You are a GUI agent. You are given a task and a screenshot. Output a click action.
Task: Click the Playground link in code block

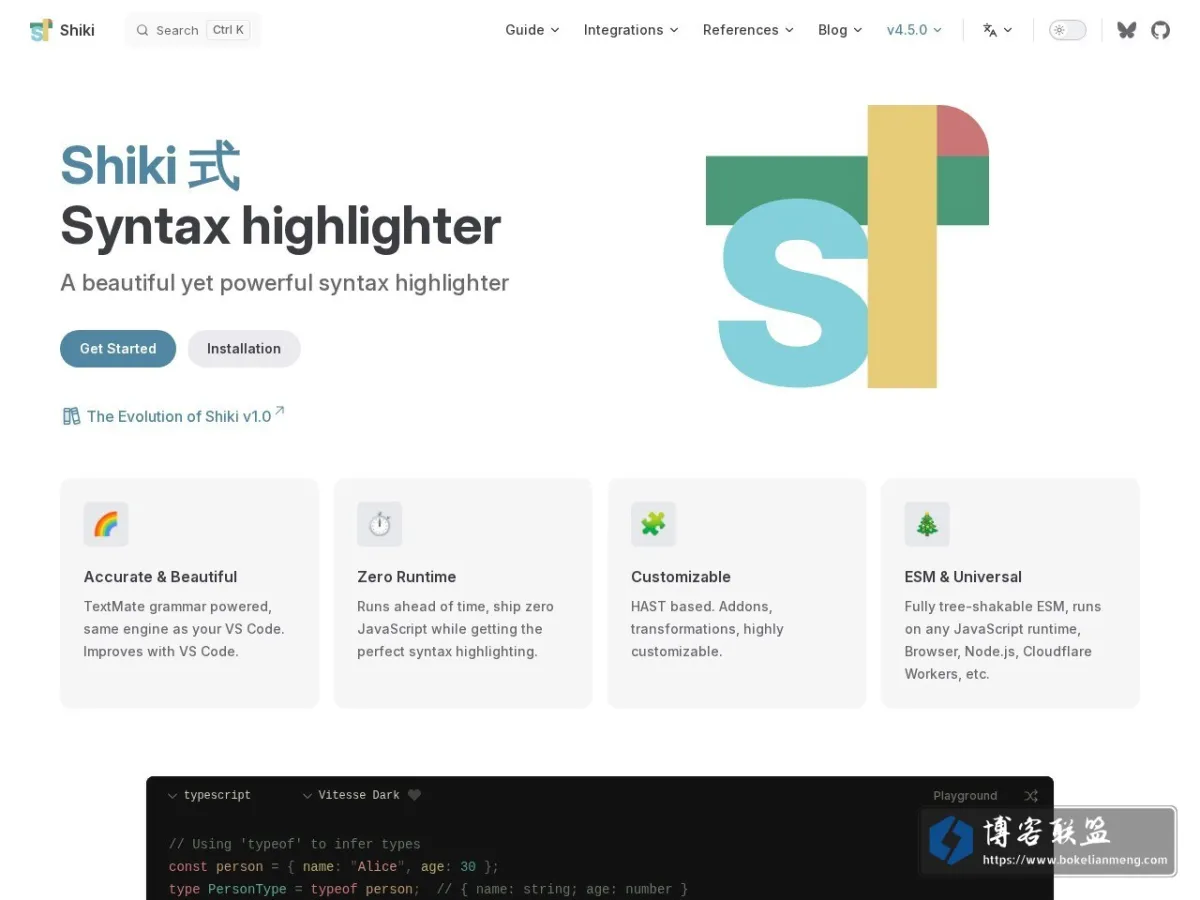(965, 796)
